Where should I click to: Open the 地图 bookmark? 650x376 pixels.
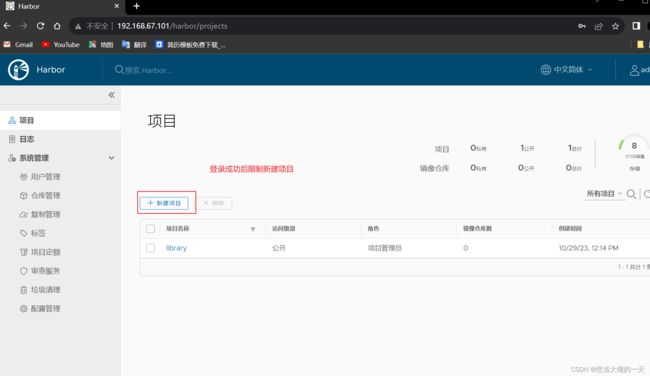101,44
